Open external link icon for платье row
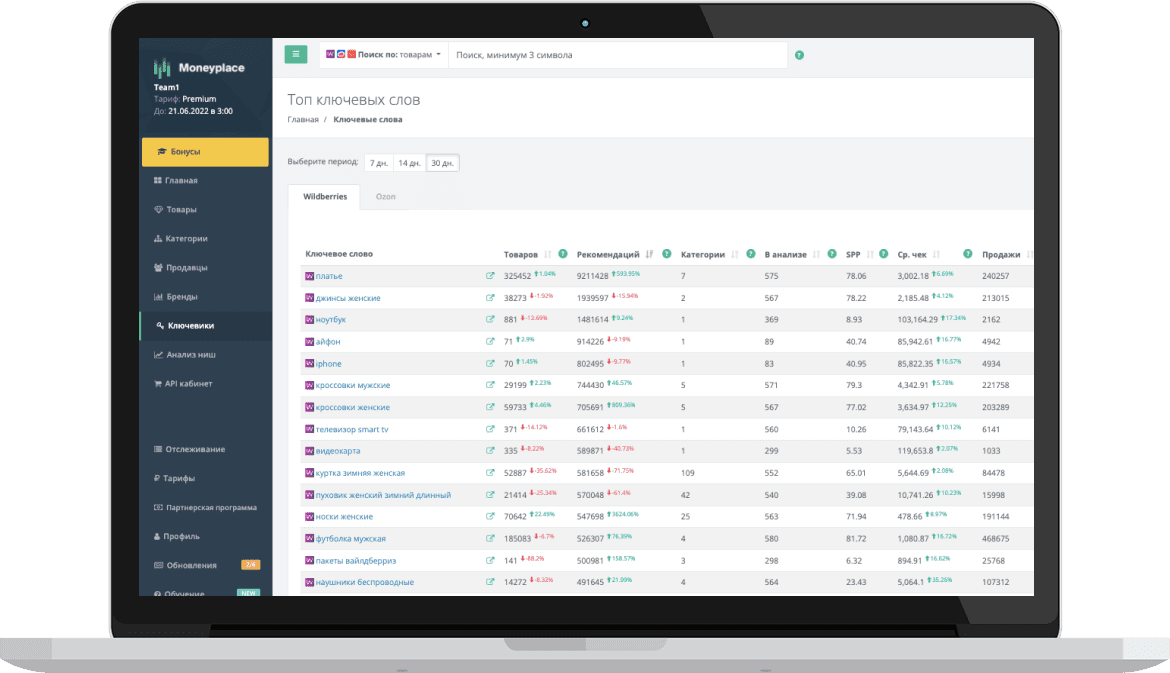The image size is (1170, 673). tap(490, 275)
